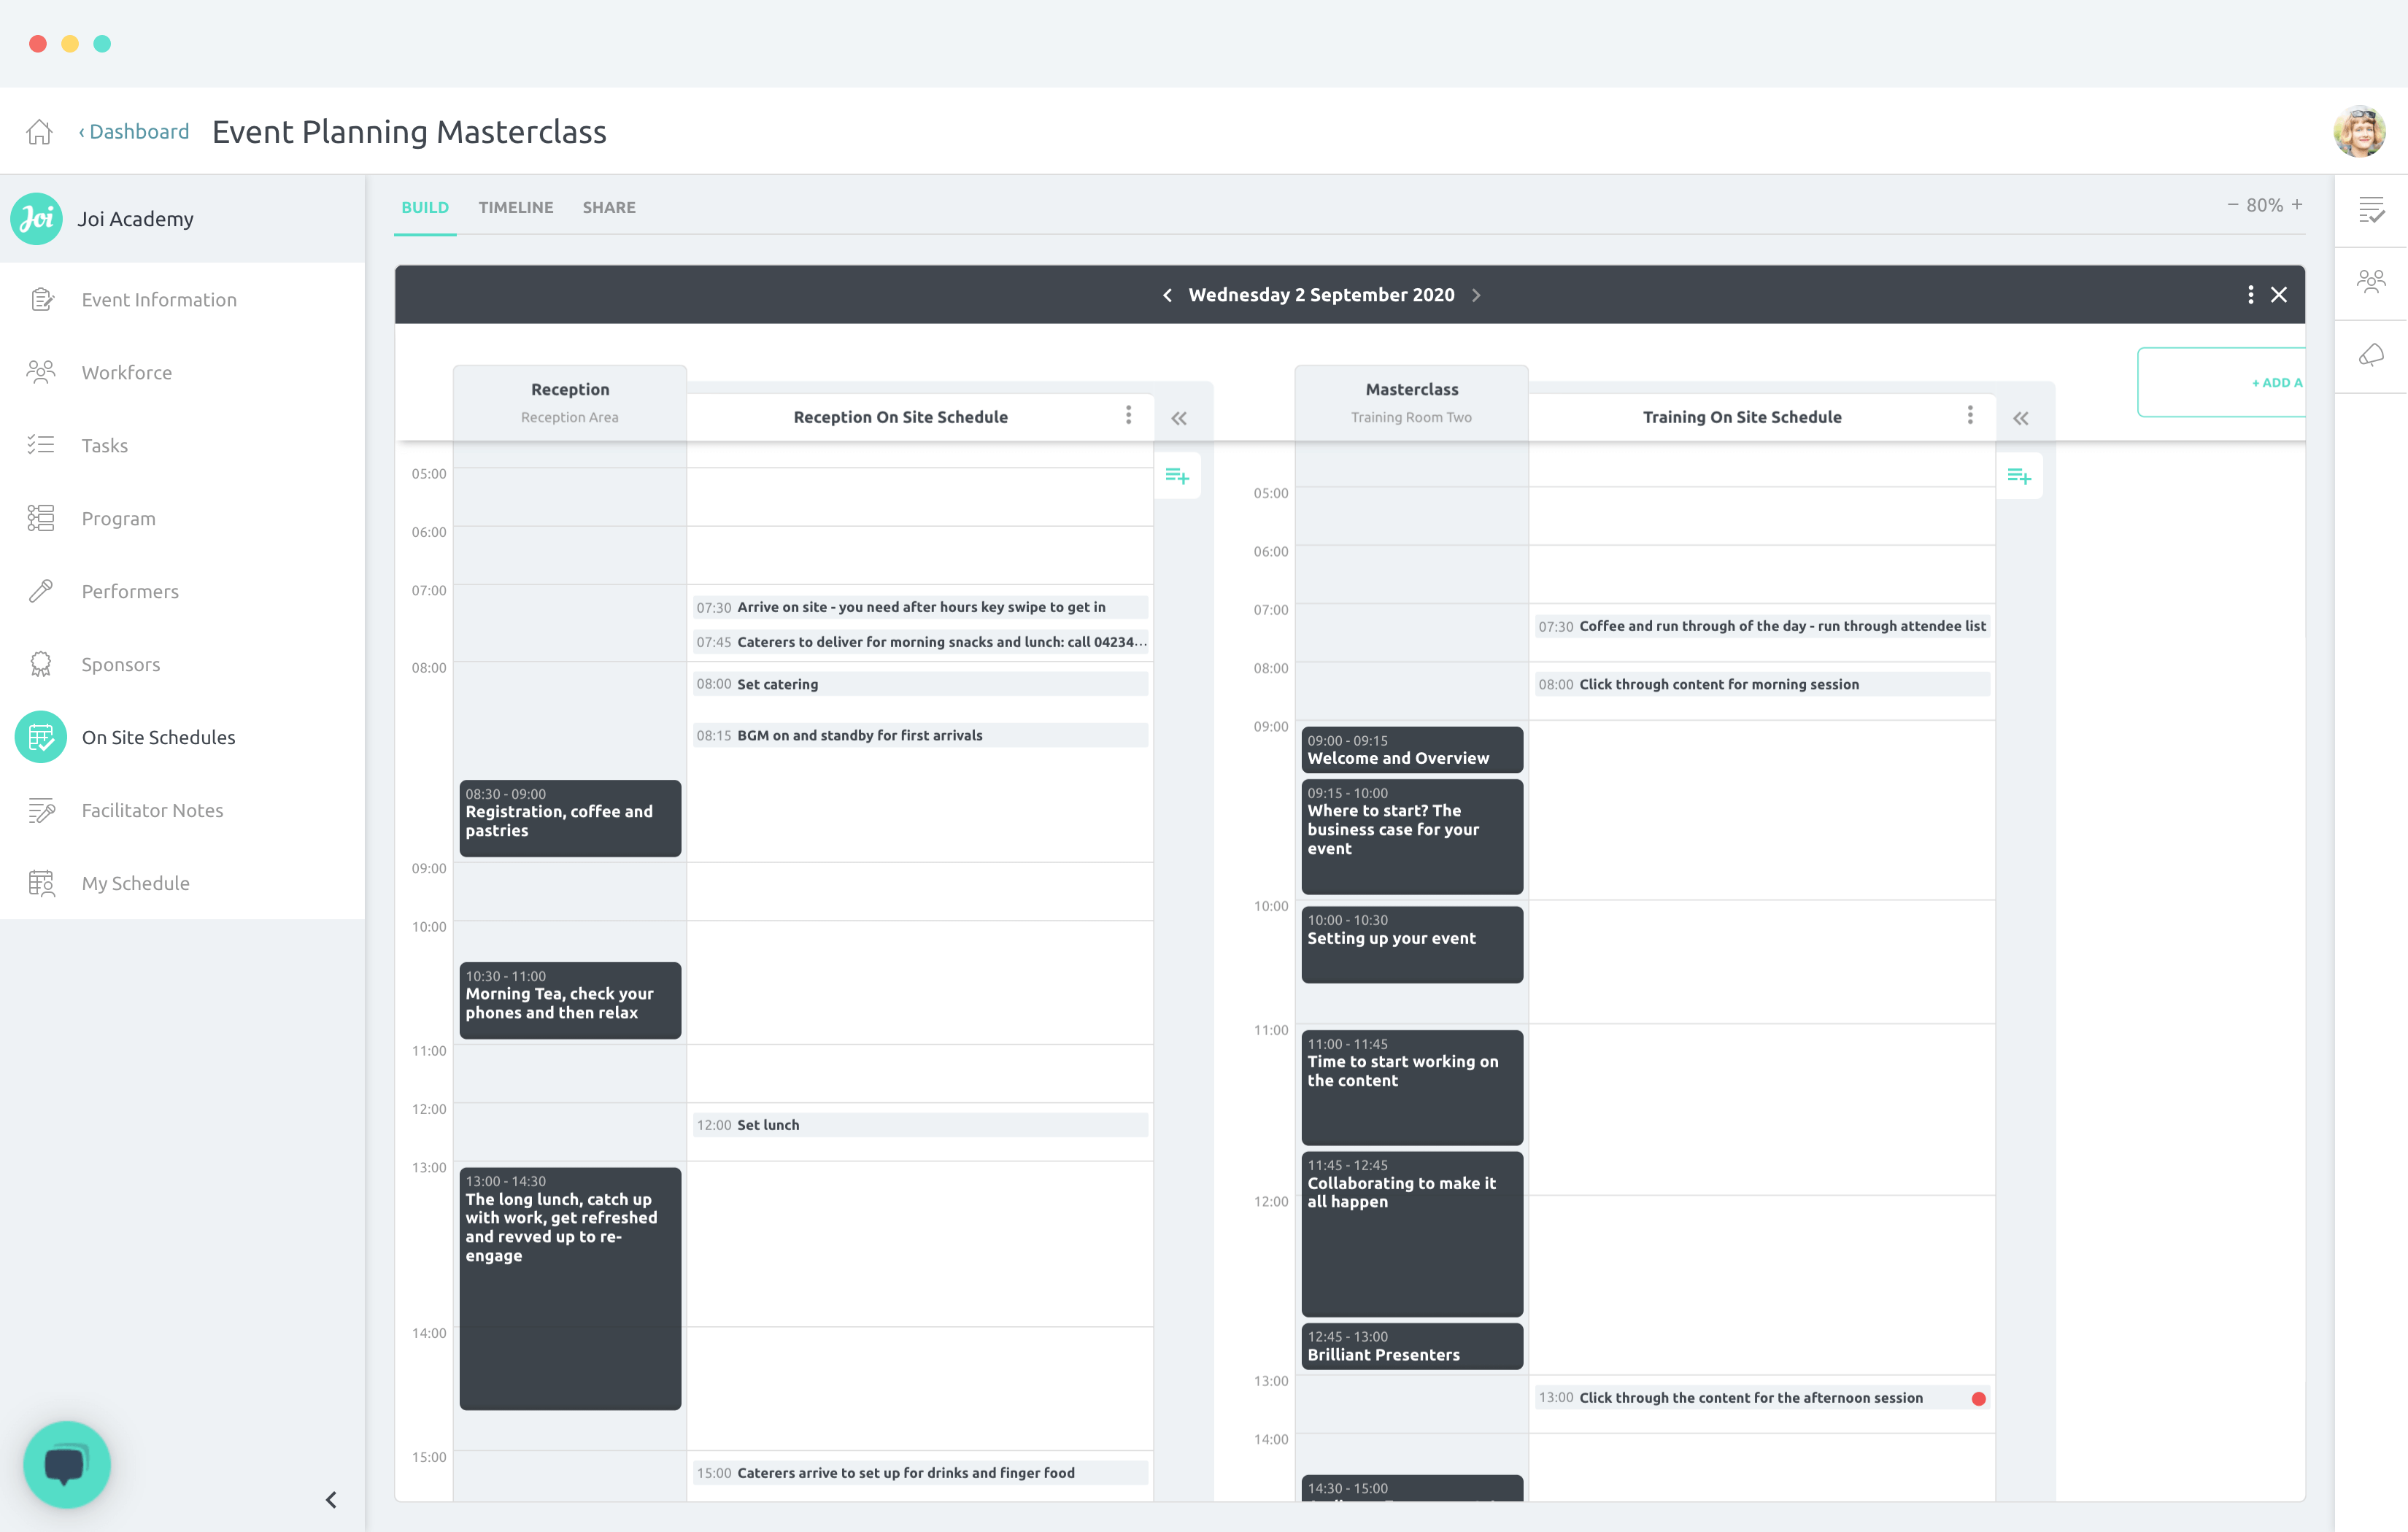
Task: Click add-item icon in Training schedule
Action: tap(2019, 476)
